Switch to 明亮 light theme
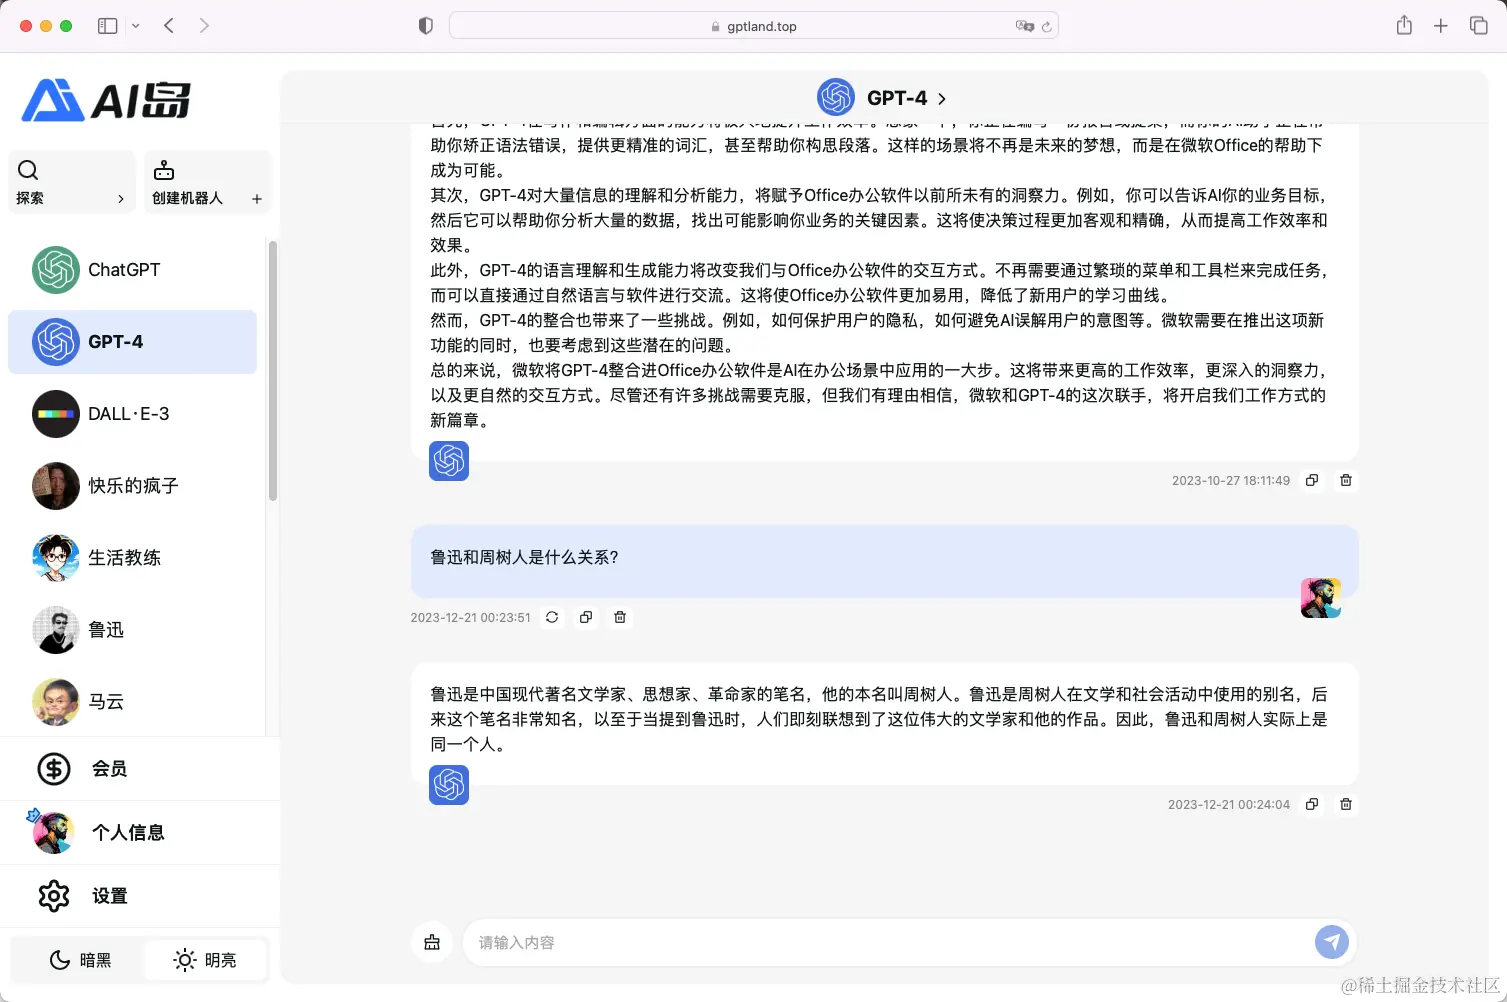Viewport: 1507px width, 1002px height. coord(205,960)
